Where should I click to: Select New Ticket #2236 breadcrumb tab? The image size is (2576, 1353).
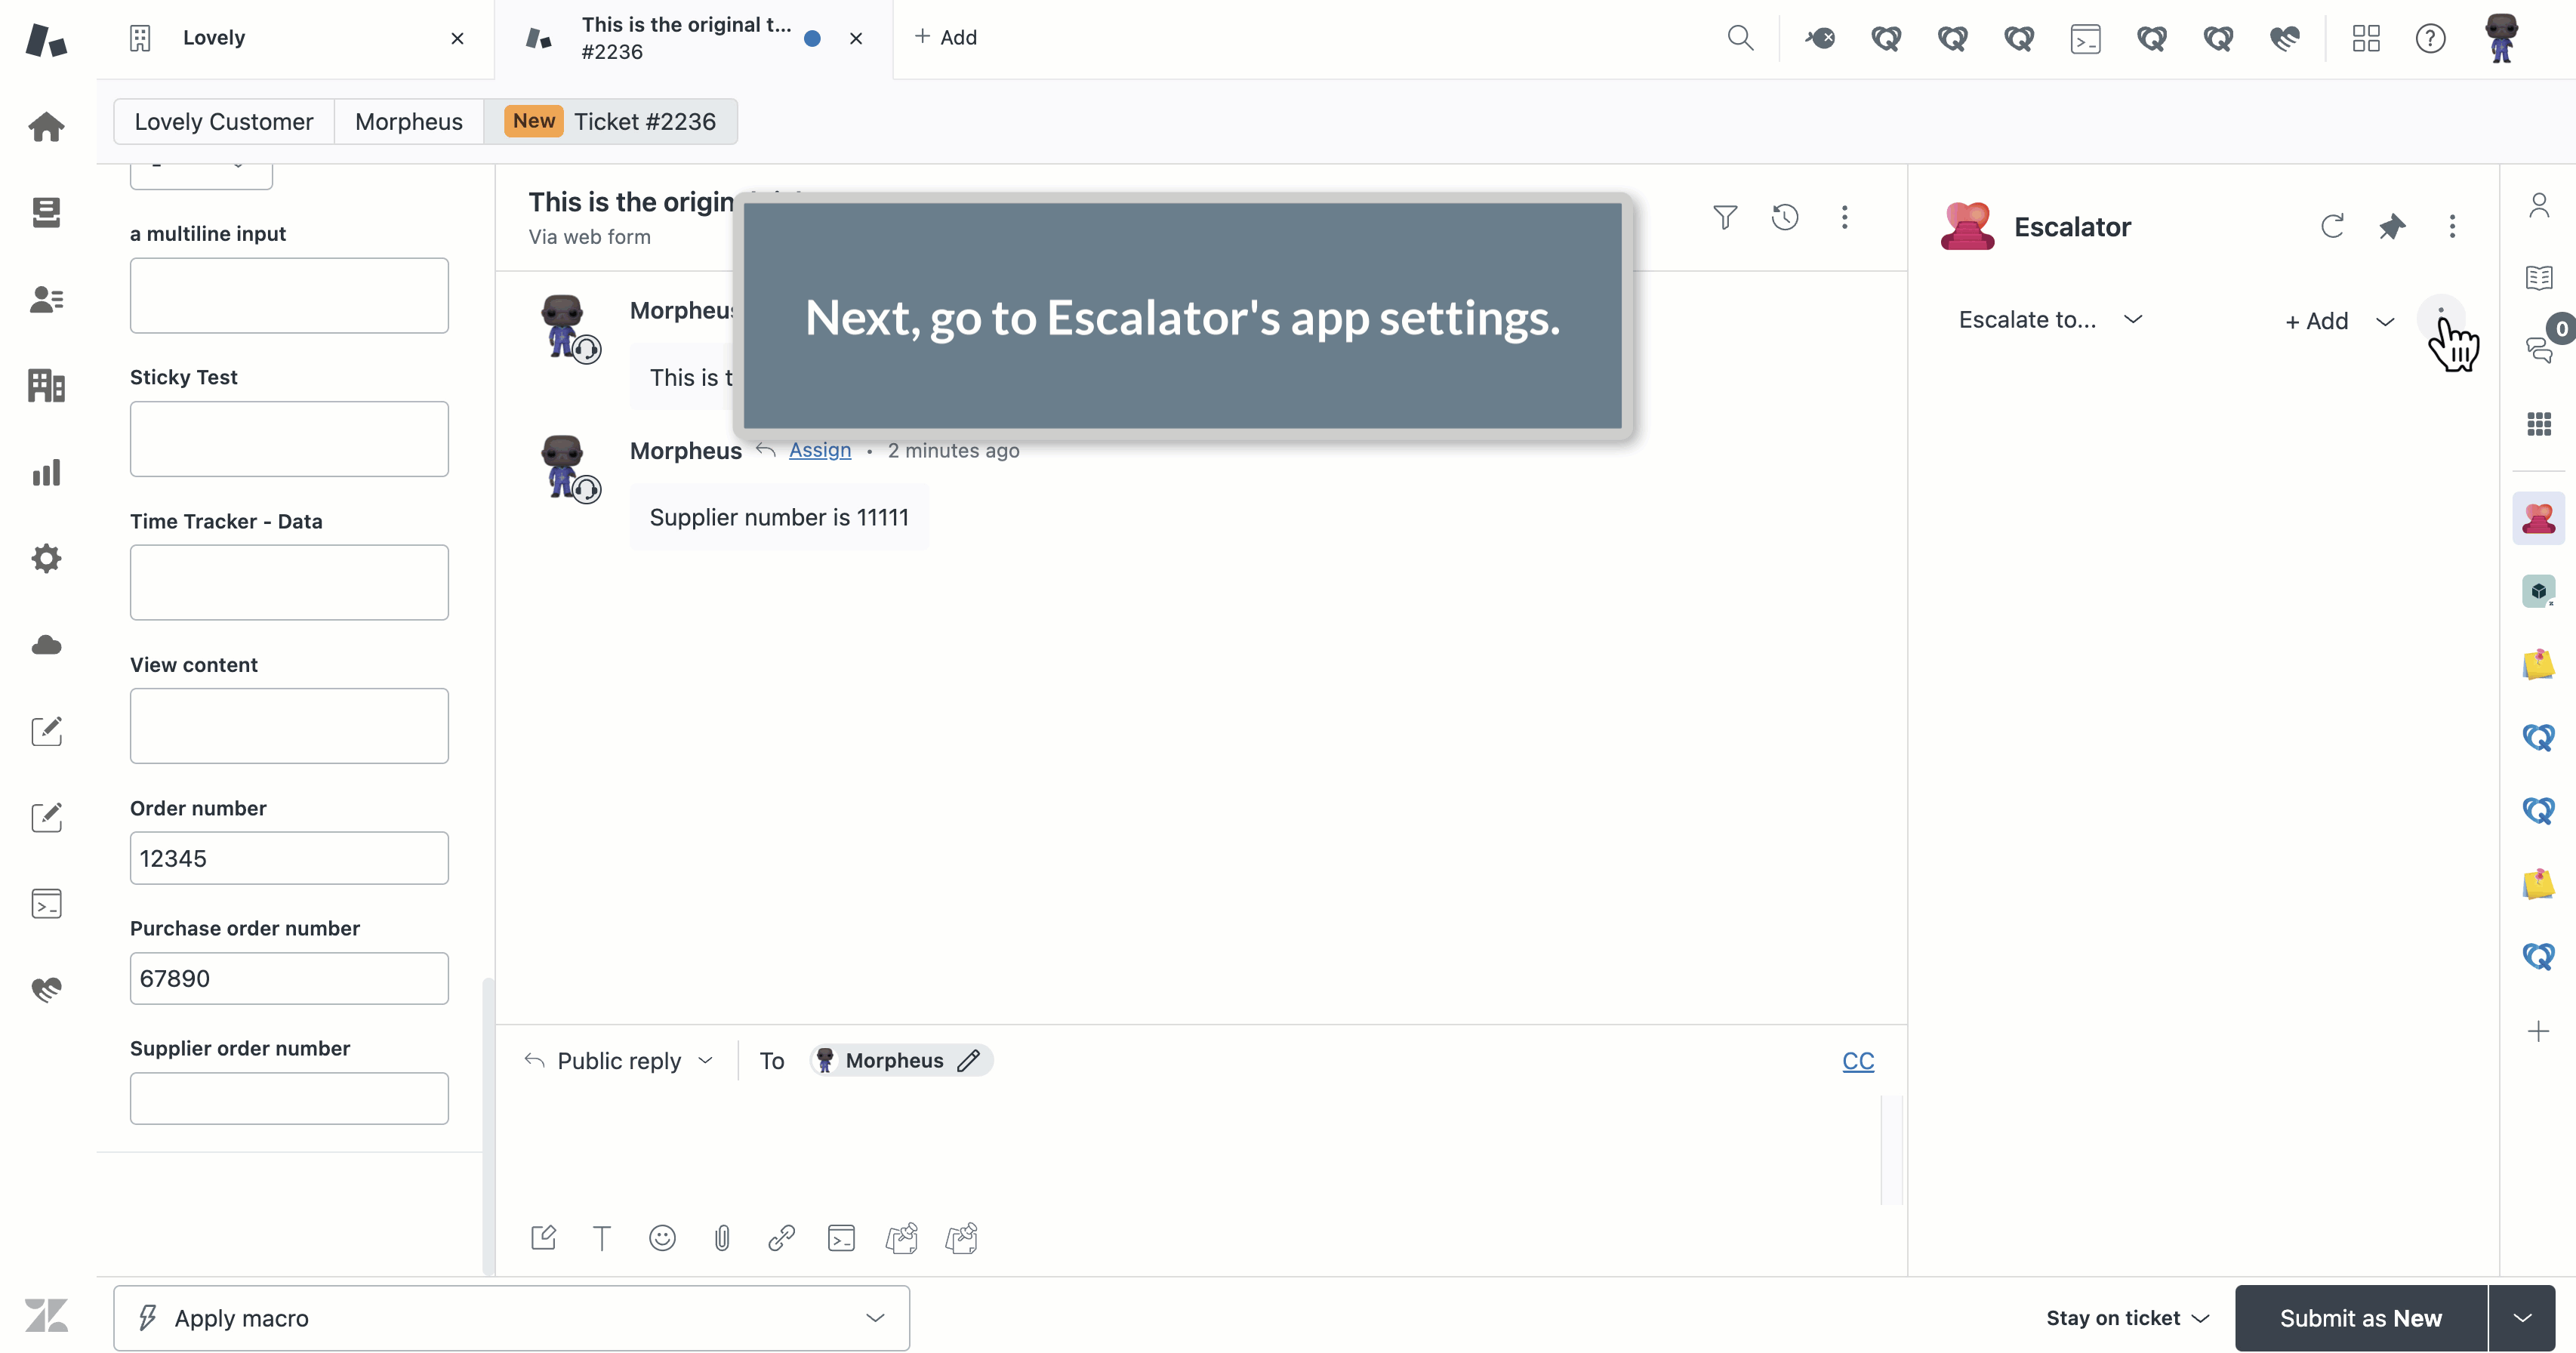click(x=611, y=121)
